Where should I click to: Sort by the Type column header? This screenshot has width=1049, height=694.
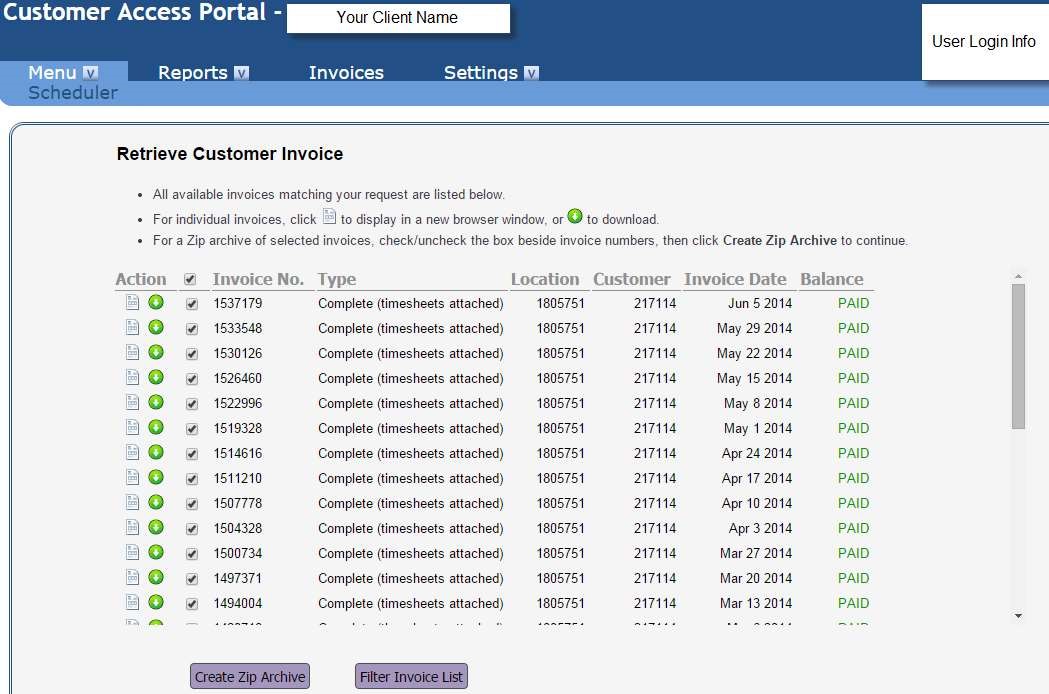point(337,279)
